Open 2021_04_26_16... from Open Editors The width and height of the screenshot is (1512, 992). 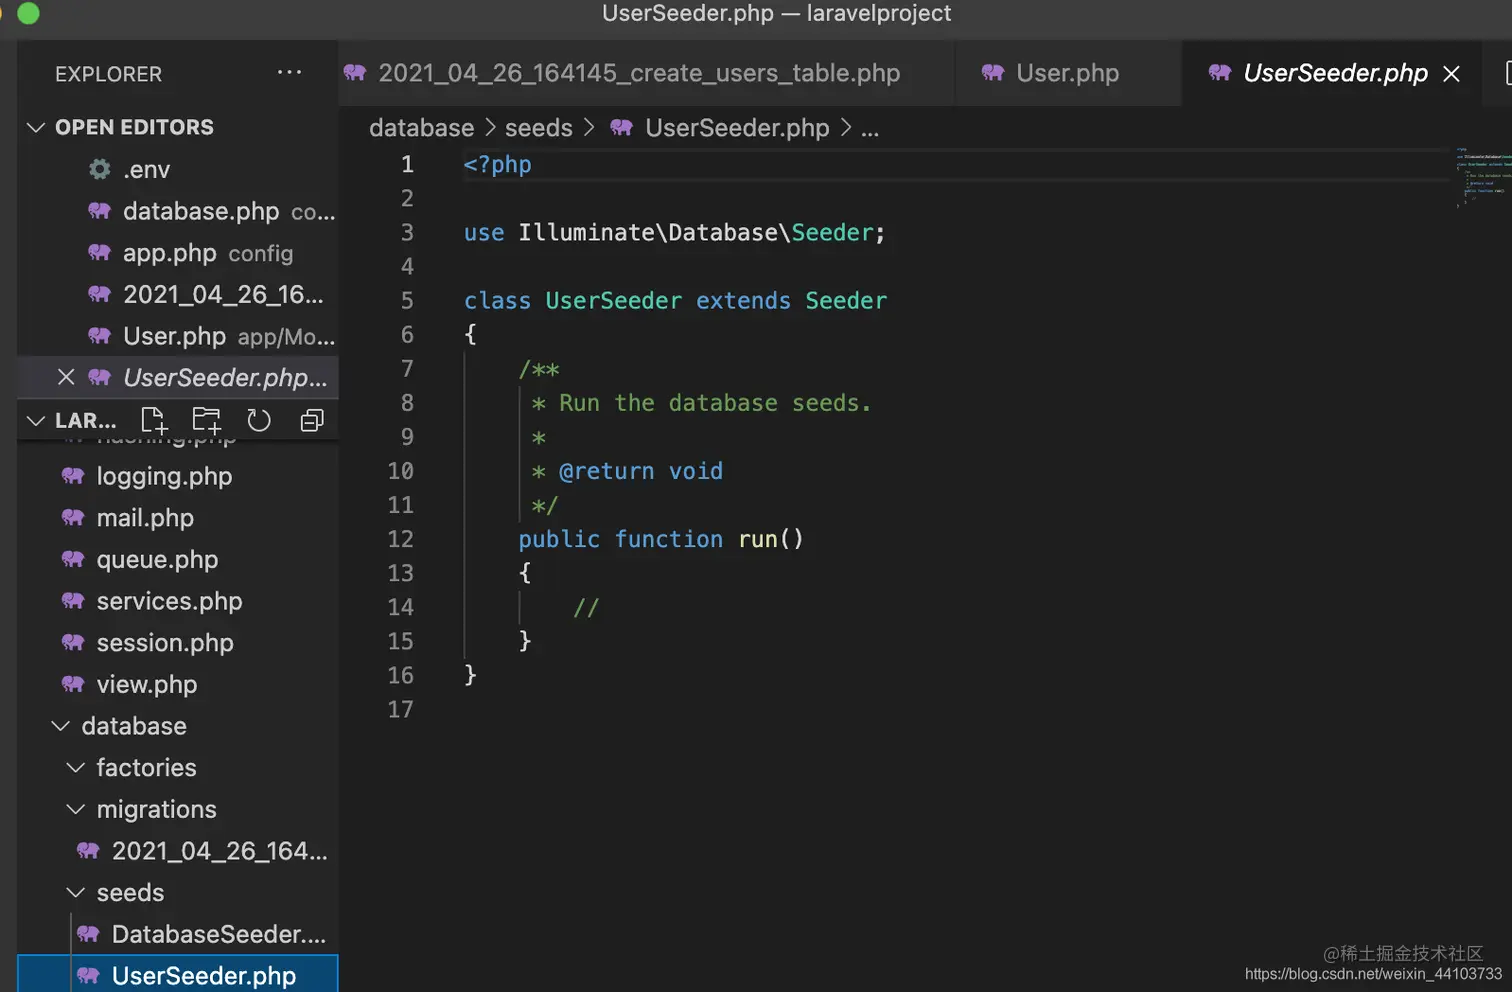coord(178,294)
